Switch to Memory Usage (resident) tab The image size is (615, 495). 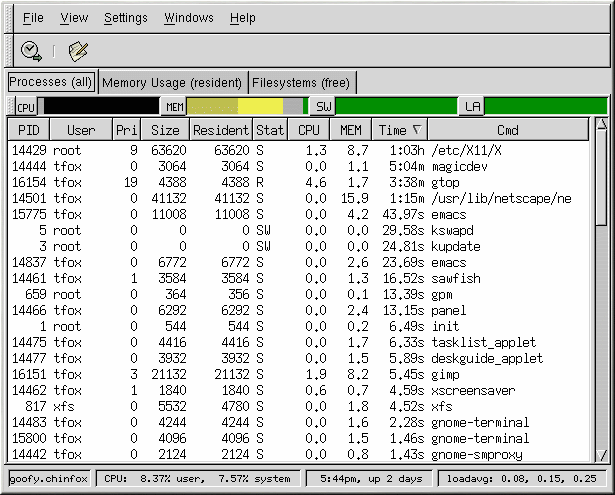point(172,83)
